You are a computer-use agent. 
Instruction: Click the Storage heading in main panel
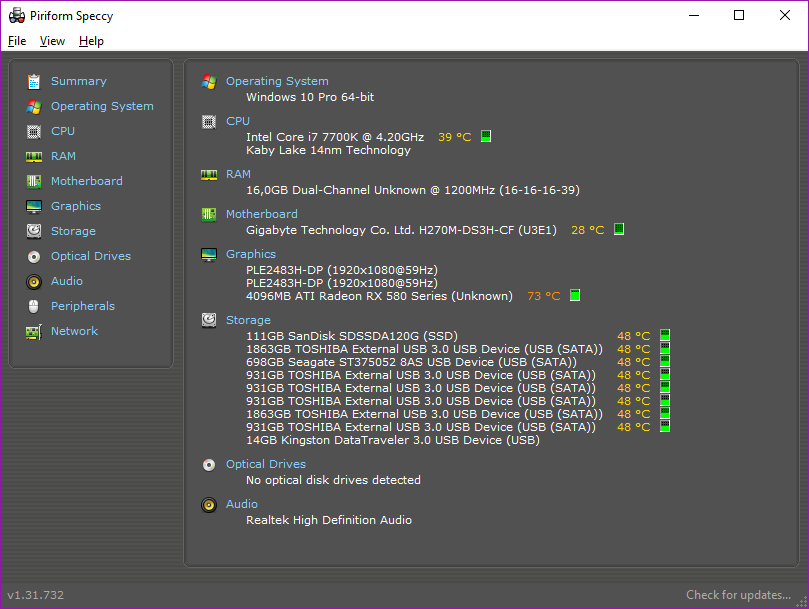coord(248,320)
